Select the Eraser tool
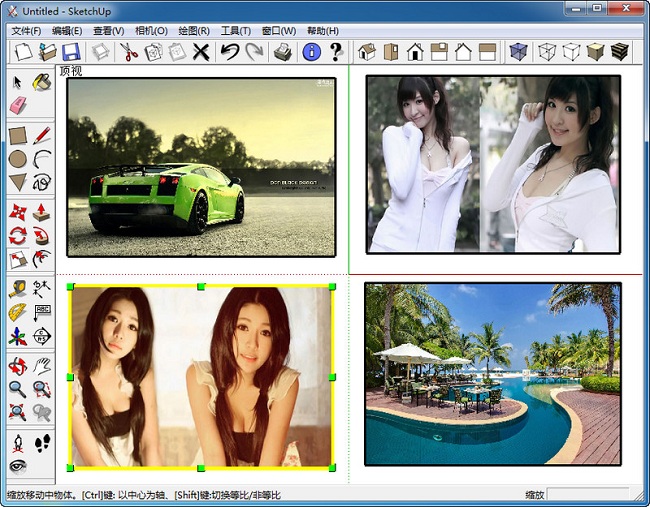The height and width of the screenshot is (507, 650). pos(17,106)
